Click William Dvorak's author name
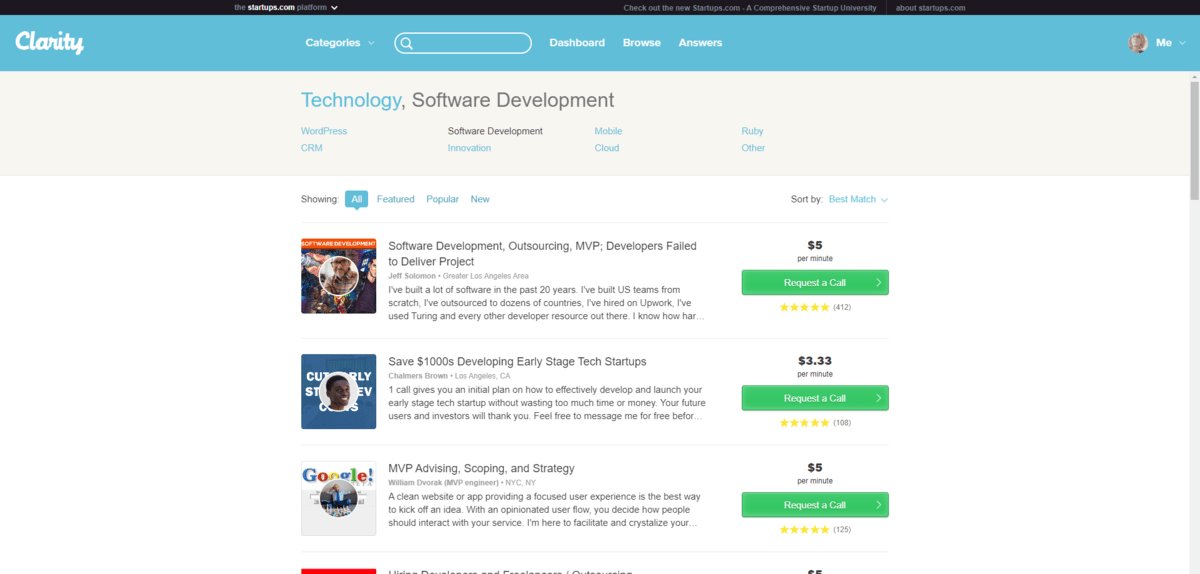The image size is (1200, 574). (x=443, y=483)
